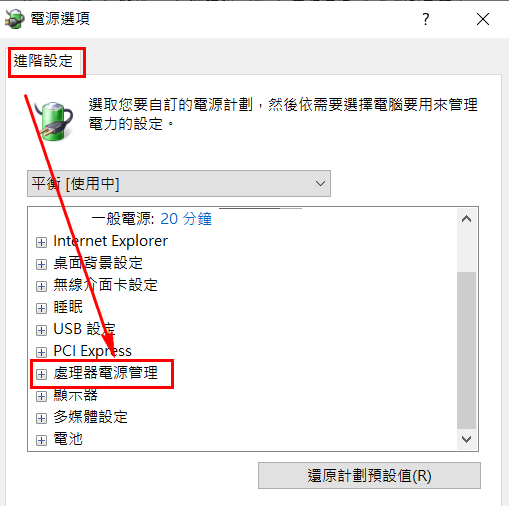Select the 進階設定 tab
Image resolution: width=509 pixels, height=506 pixels.
click(x=43, y=61)
